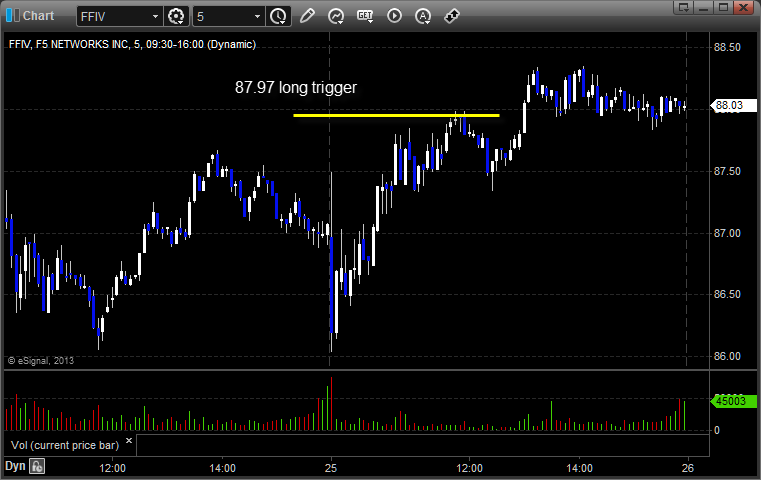
Task: Click the first 12:00 time axis label
Action: tap(113, 468)
